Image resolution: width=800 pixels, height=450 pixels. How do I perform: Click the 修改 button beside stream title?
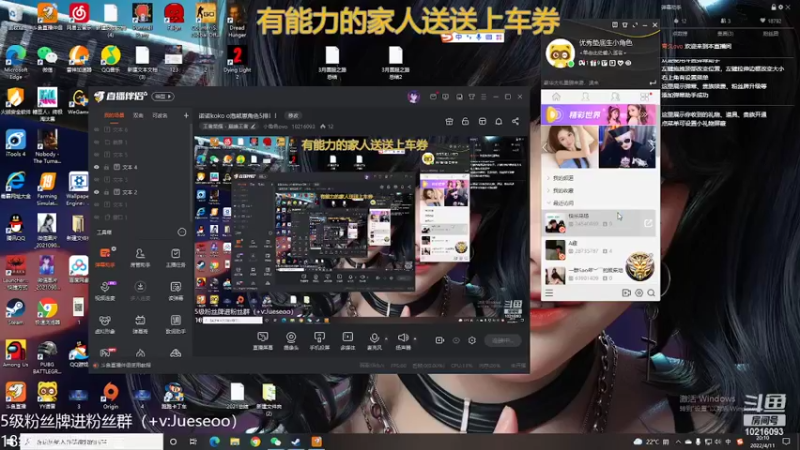click(x=293, y=116)
